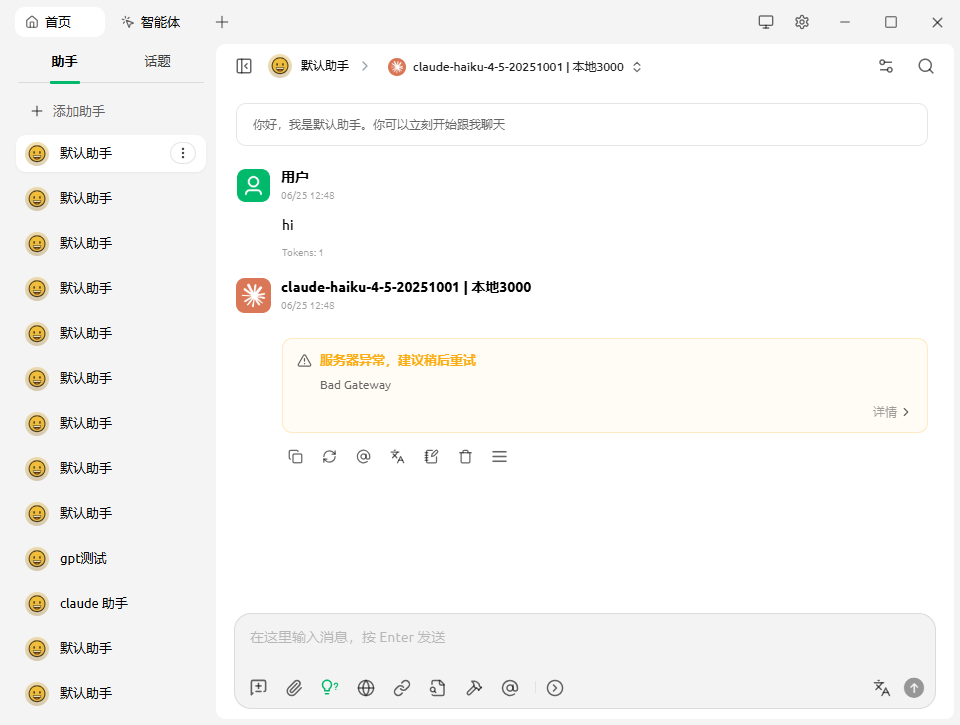Open the knowledge base file search icon
The width and height of the screenshot is (960, 725).
click(x=437, y=688)
